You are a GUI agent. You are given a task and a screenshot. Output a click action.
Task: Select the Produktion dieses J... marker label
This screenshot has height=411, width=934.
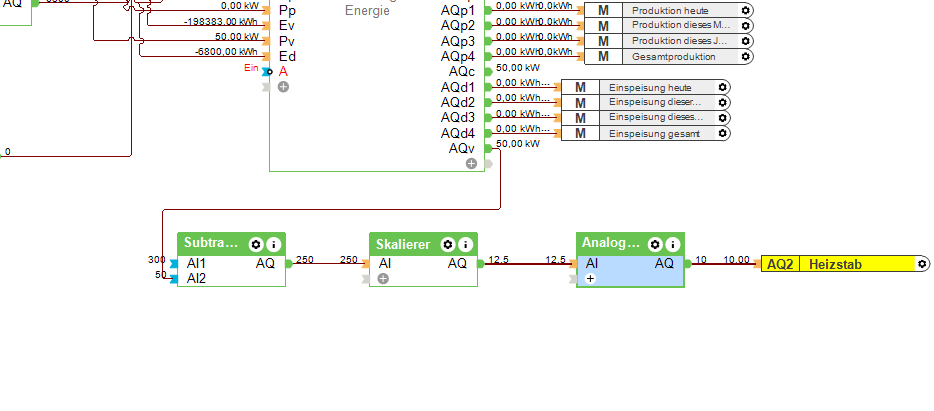[x=680, y=42]
